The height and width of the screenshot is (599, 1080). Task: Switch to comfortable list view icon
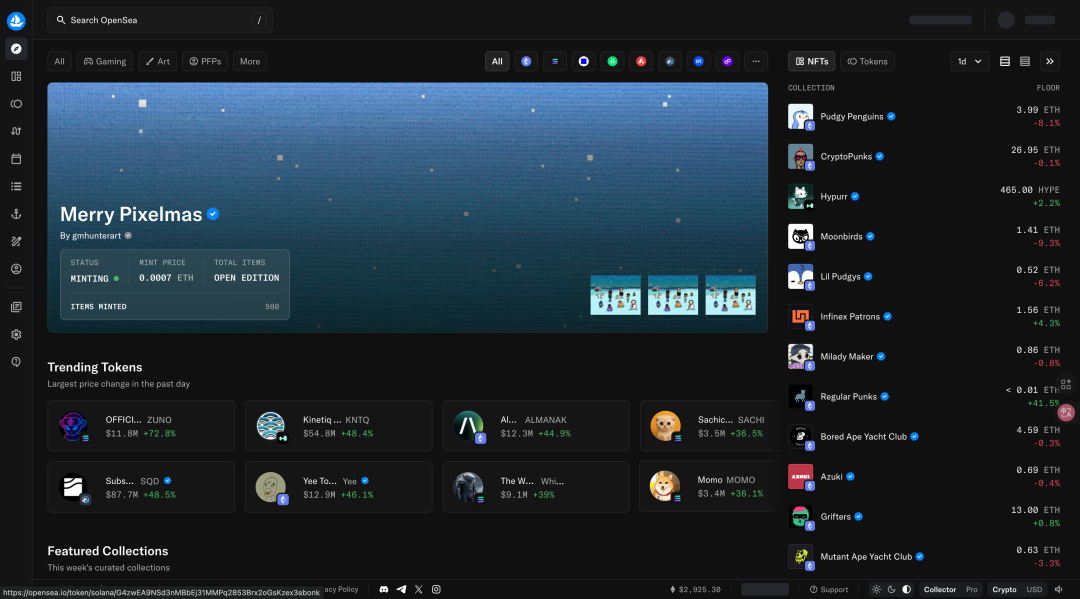pyautogui.click(x=1005, y=61)
